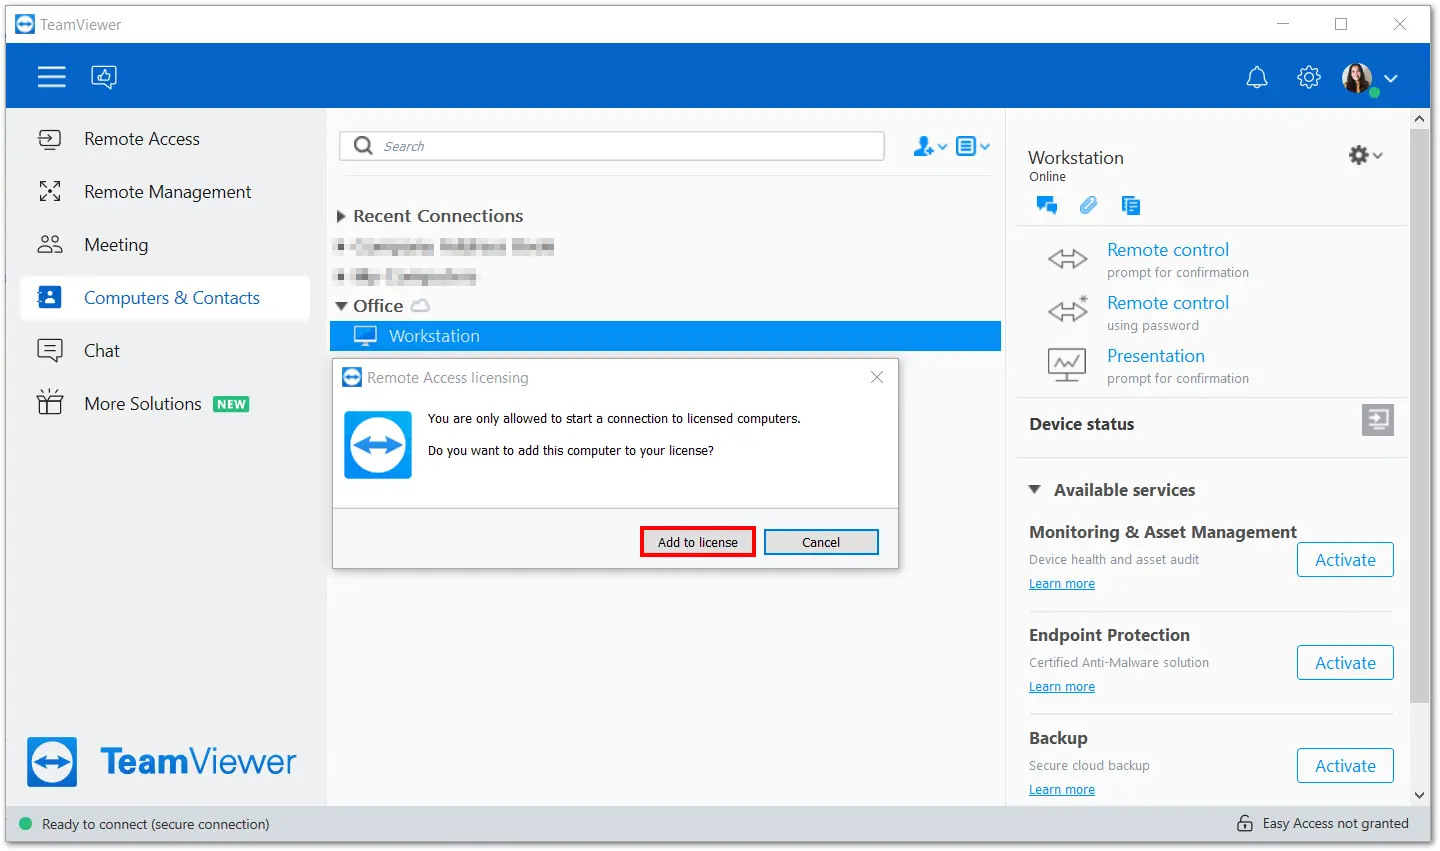Select the Workstation computer entry
Screen dimensions: 1440x851
(665, 336)
